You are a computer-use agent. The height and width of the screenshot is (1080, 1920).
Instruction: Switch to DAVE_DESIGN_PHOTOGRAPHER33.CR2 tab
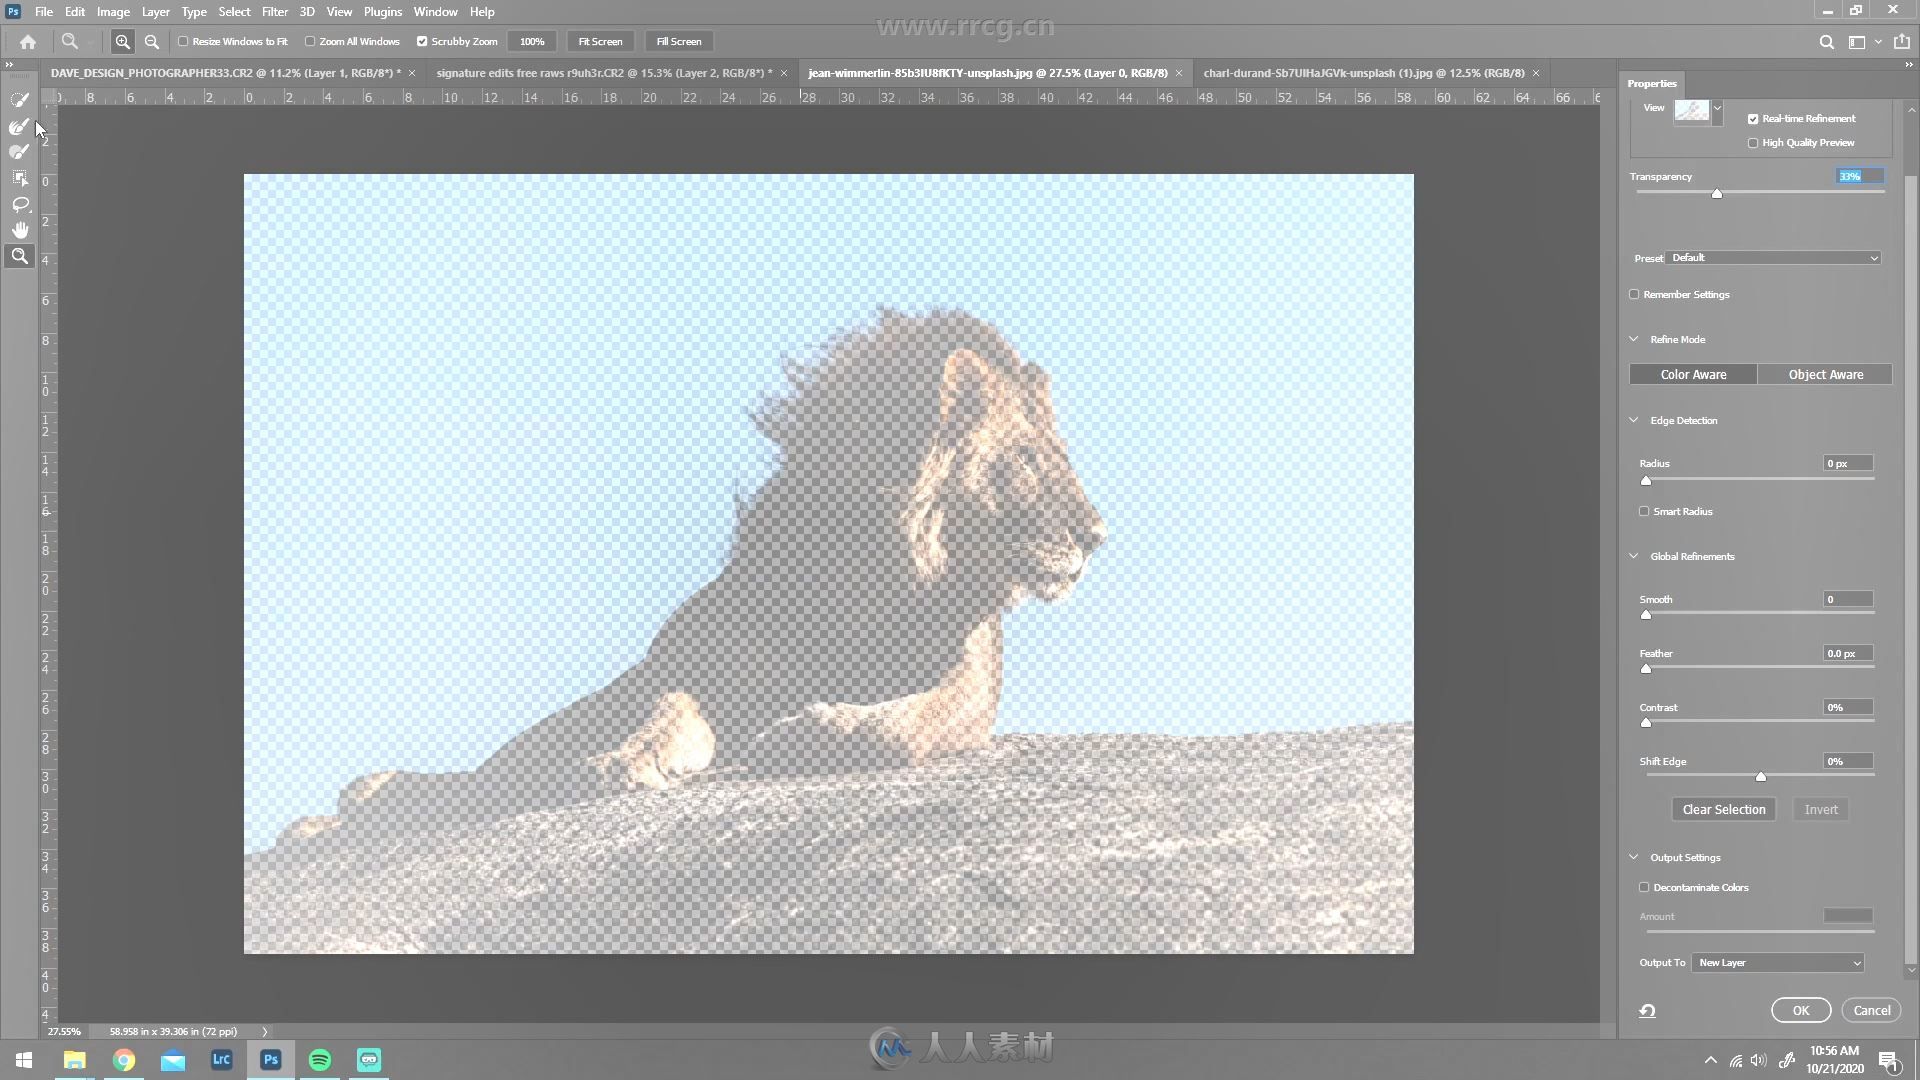tap(225, 73)
